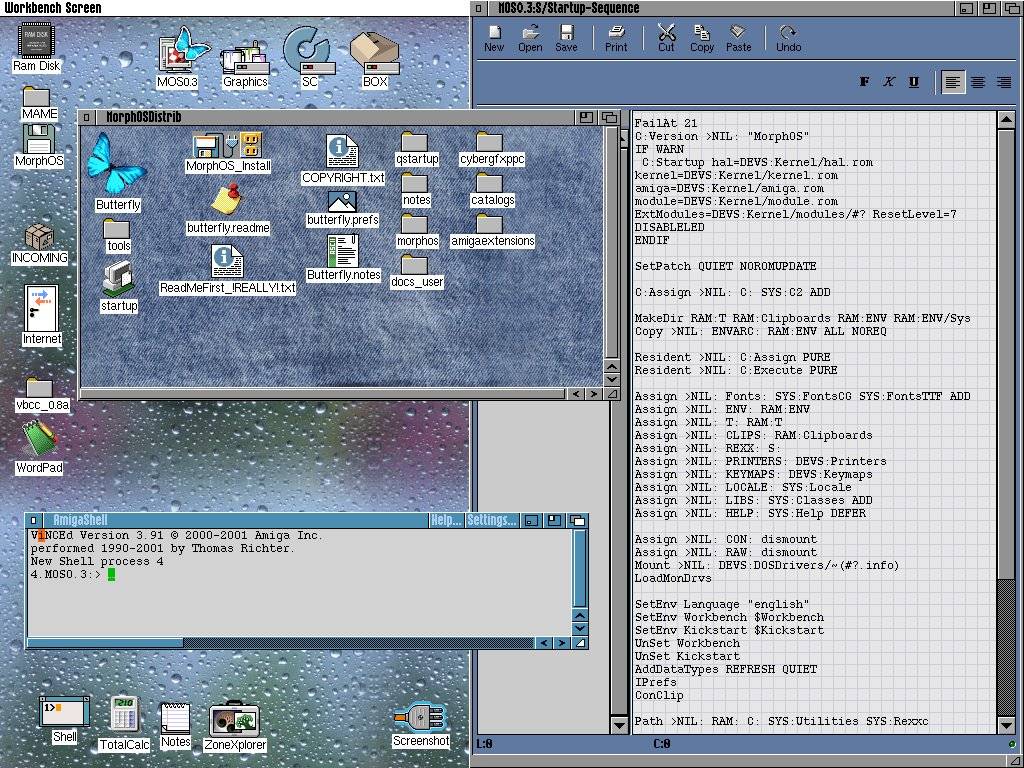The width and height of the screenshot is (1024, 768).
Task: Select center text alignment
Action: (x=978, y=82)
